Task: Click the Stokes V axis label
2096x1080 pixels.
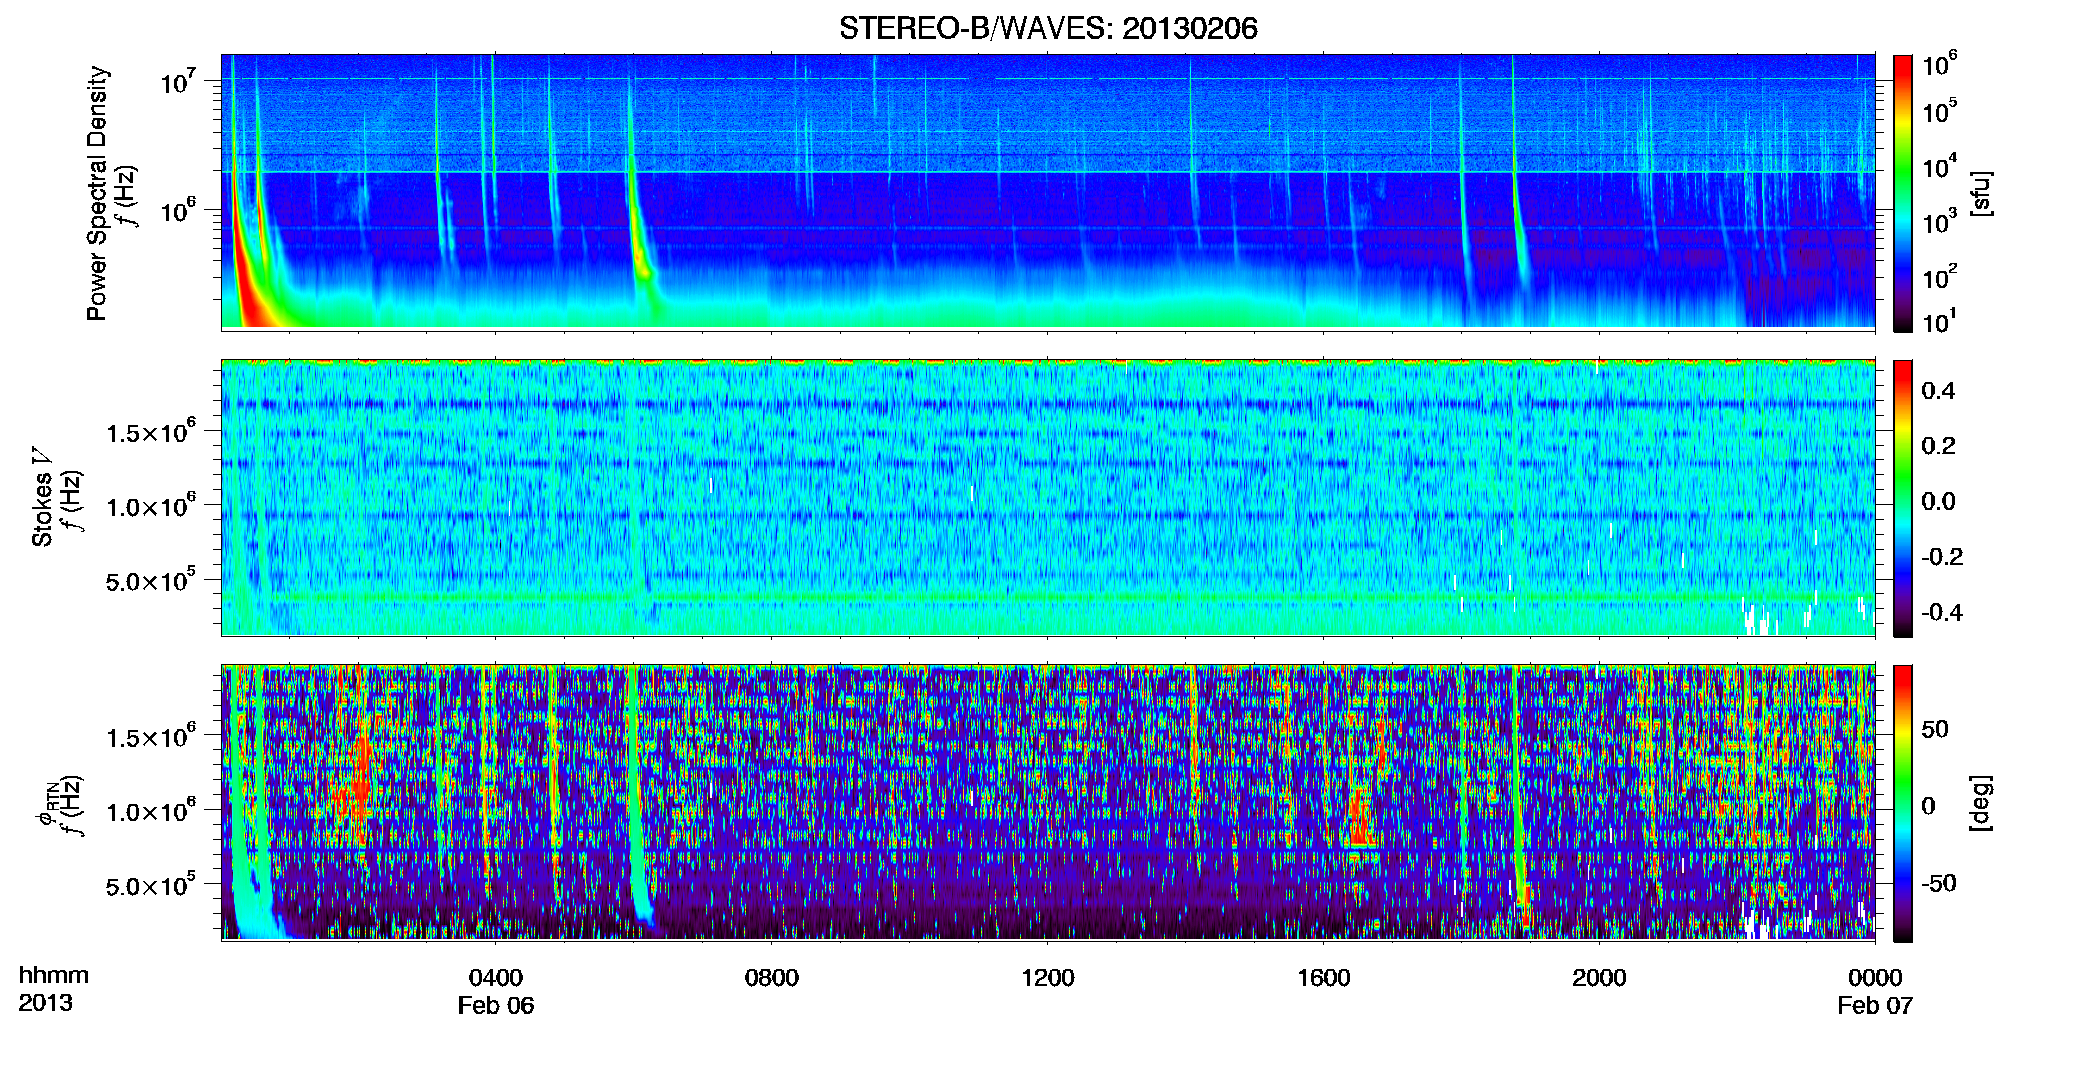Action: pos(42,497)
